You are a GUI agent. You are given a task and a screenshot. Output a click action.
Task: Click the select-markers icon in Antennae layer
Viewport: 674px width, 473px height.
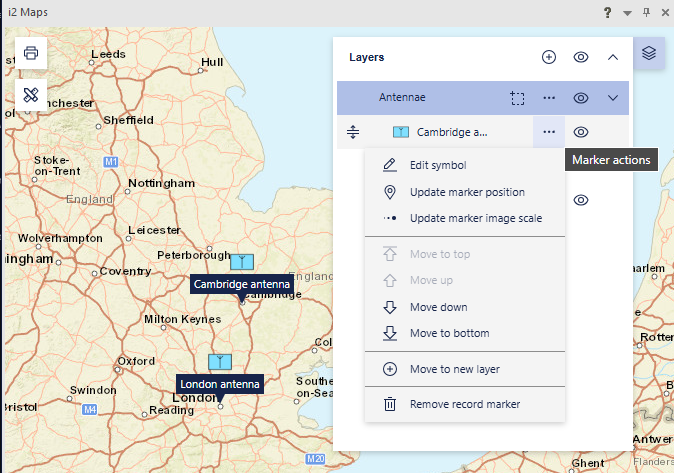pyautogui.click(x=516, y=98)
